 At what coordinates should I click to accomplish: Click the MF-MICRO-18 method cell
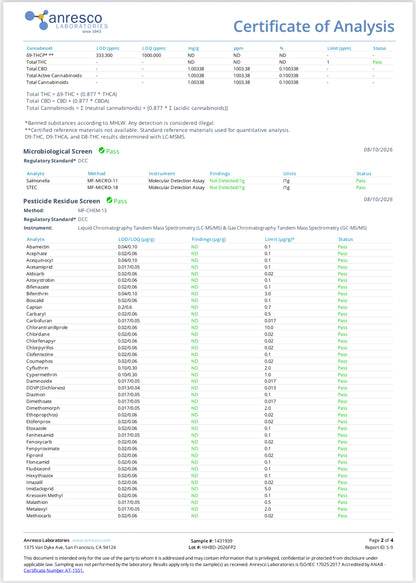[x=103, y=187]
